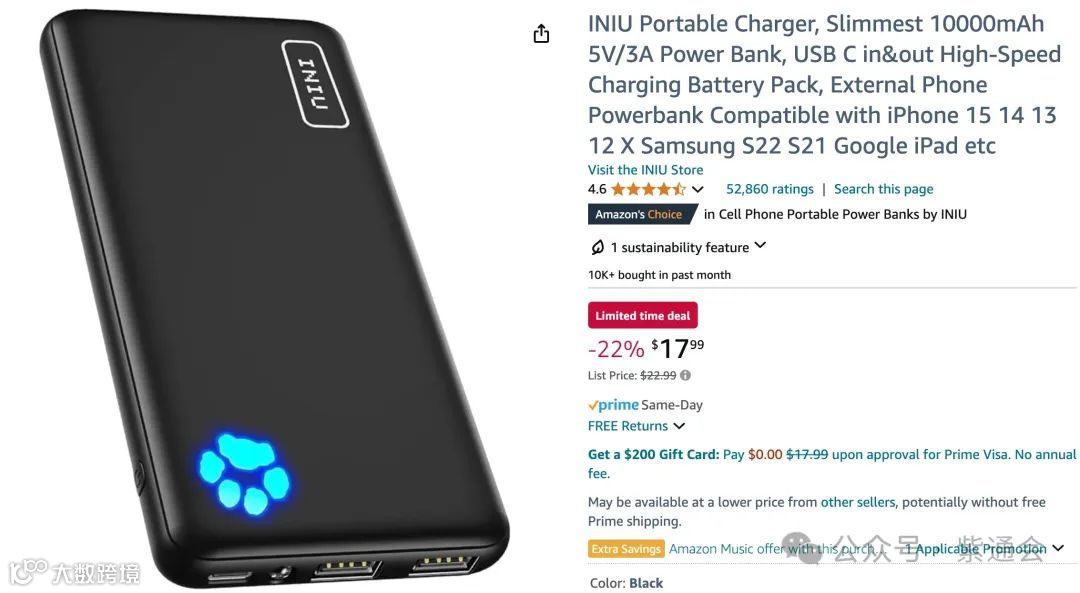This screenshot has width=1080, height=593.
Task: Expand the FREE Returns chevron
Action: (x=679, y=426)
